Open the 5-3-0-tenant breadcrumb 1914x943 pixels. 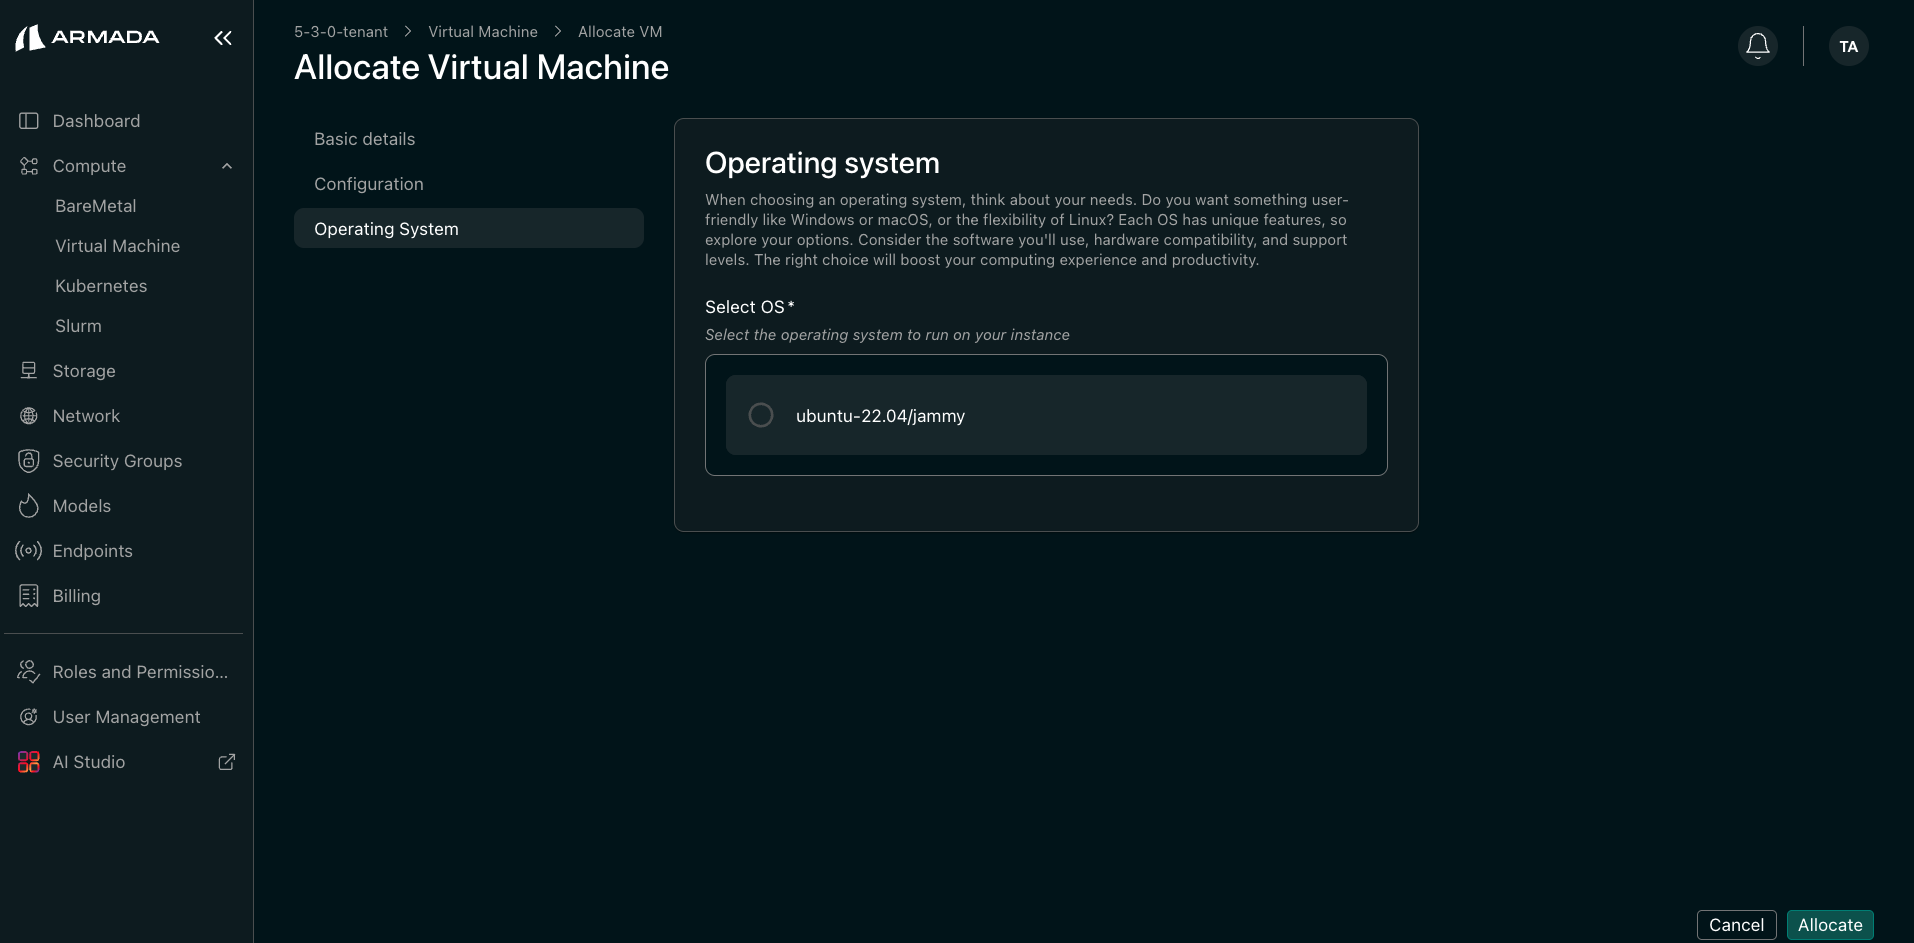pyautogui.click(x=340, y=31)
